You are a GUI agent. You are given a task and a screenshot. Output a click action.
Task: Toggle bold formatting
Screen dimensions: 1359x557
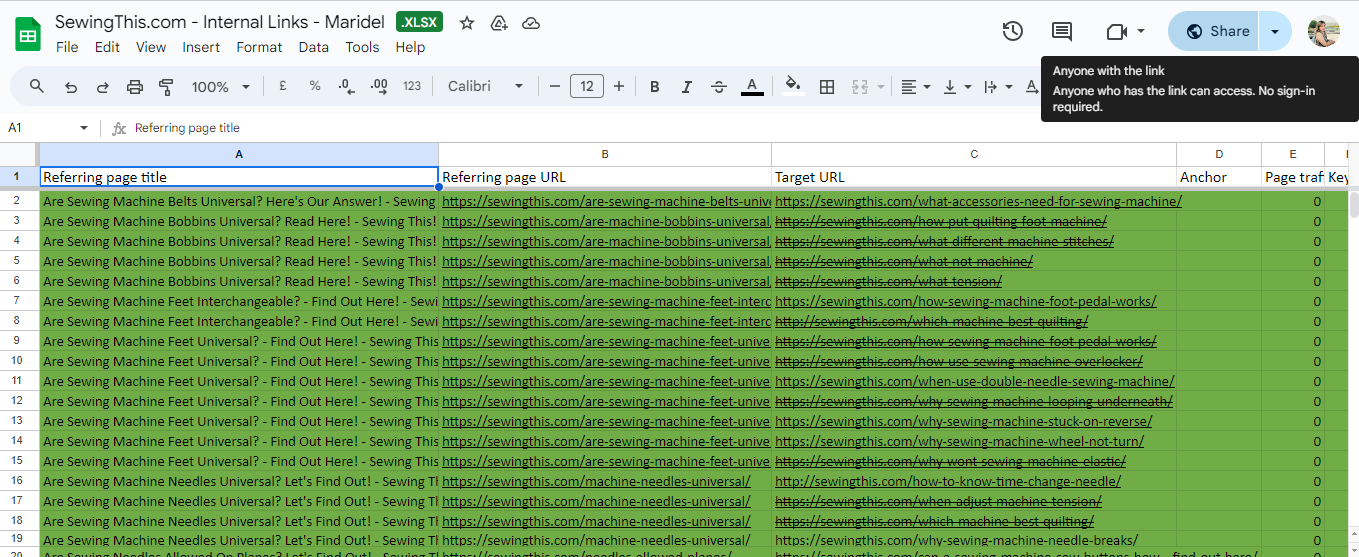pos(655,87)
